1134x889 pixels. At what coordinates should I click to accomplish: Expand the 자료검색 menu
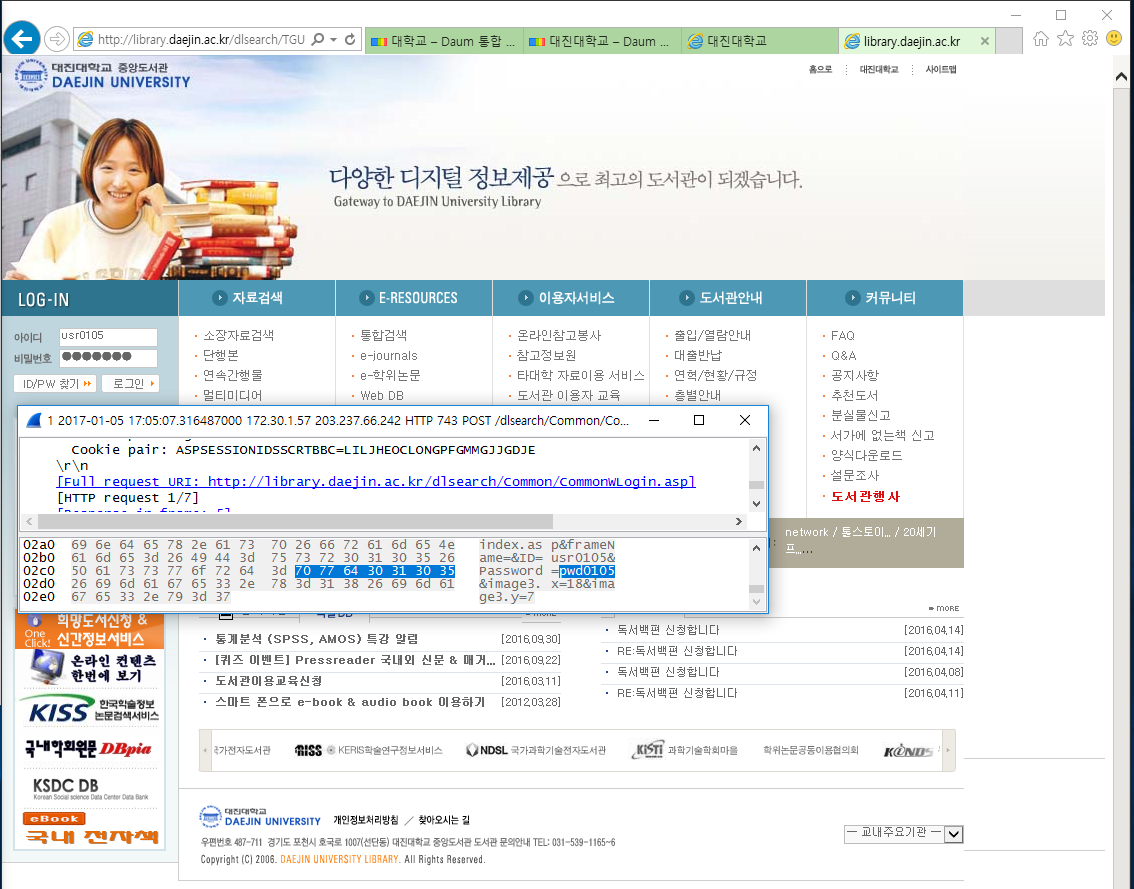tap(257, 298)
